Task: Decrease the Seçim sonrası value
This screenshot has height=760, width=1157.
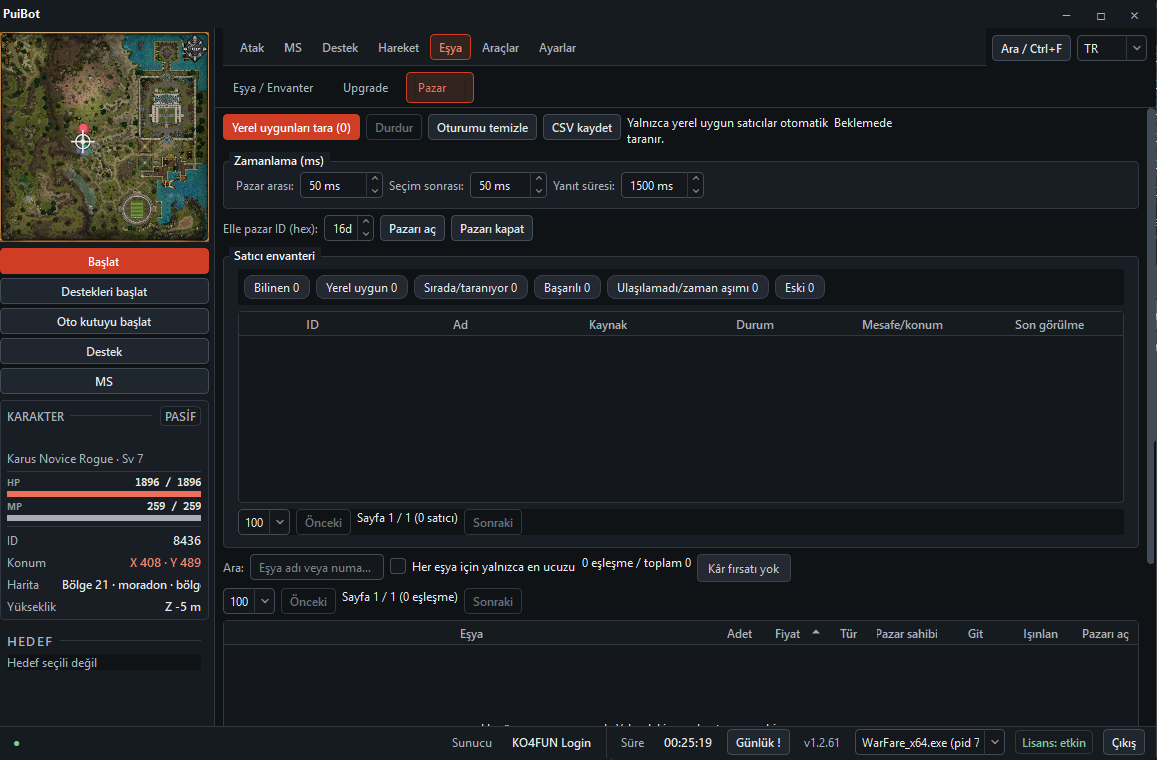Action: coord(539,192)
